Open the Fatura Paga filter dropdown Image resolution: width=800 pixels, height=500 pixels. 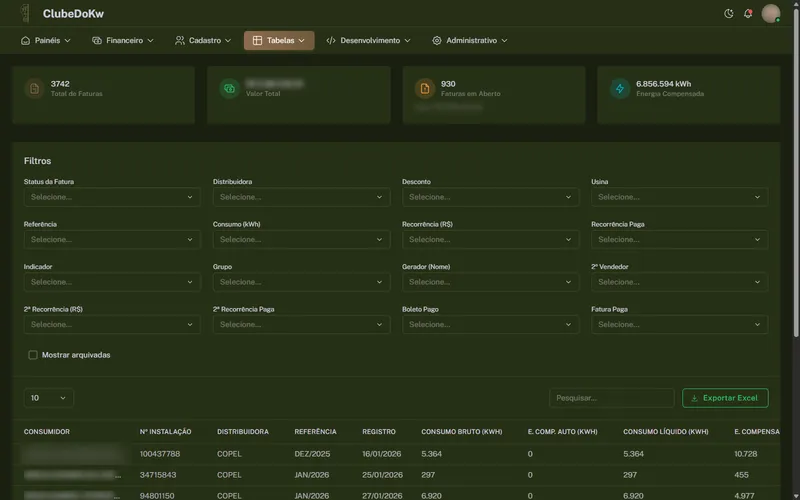pos(680,324)
